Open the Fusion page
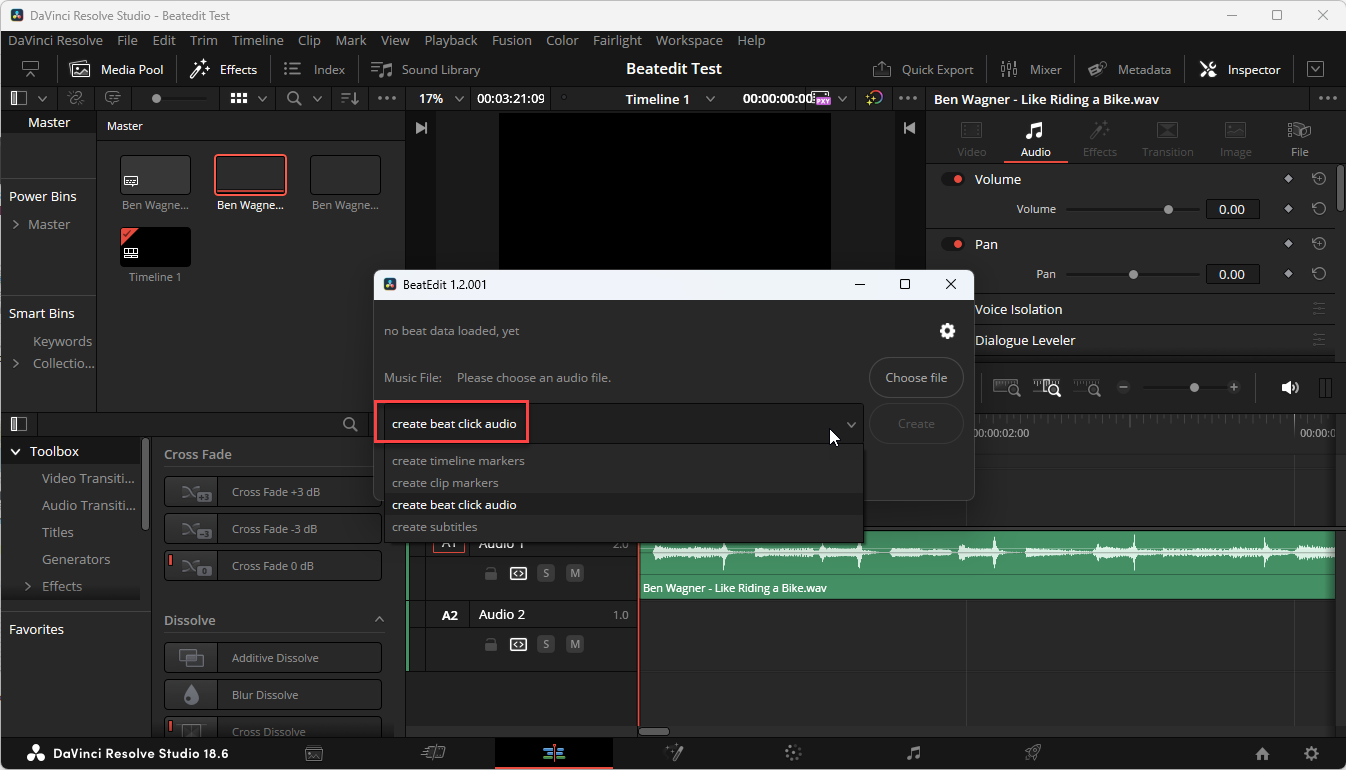Image resolution: width=1346 pixels, height=770 pixels. click(674, 753)
